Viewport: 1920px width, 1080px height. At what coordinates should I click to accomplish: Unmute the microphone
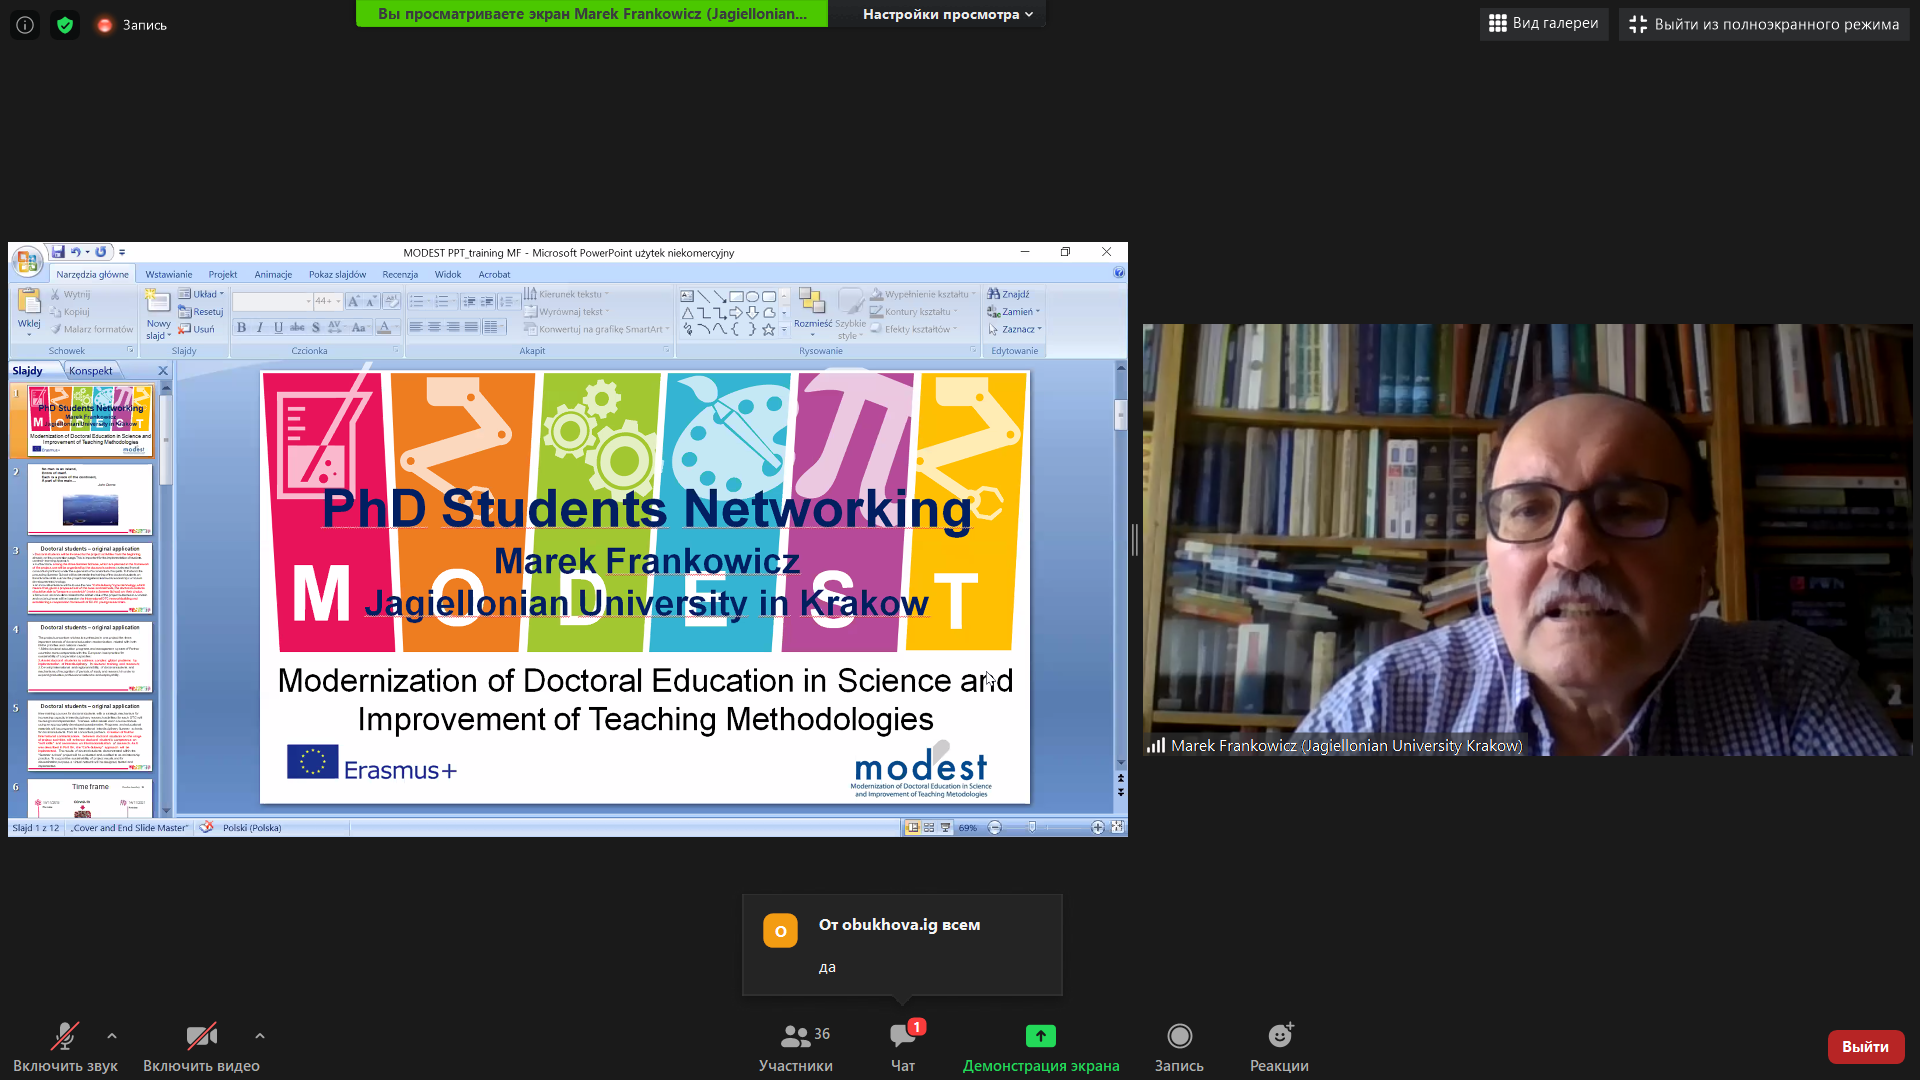coord(66,1037)
